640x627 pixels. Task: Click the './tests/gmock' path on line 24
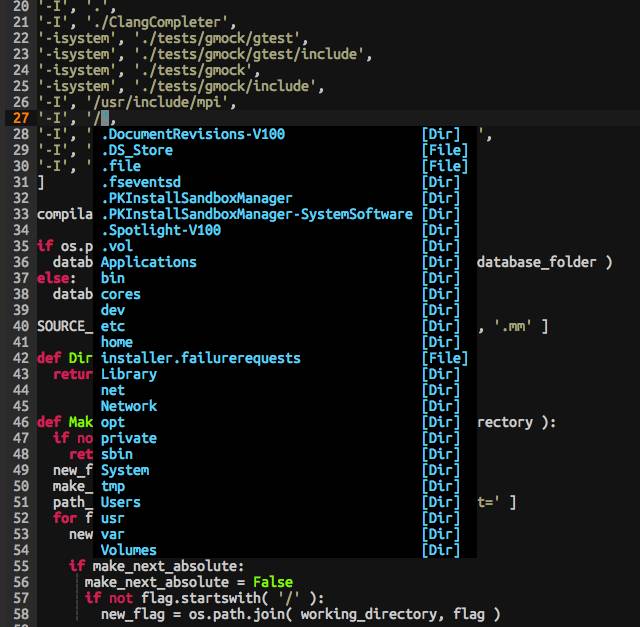pyautogui.click(x=193, y=70)
